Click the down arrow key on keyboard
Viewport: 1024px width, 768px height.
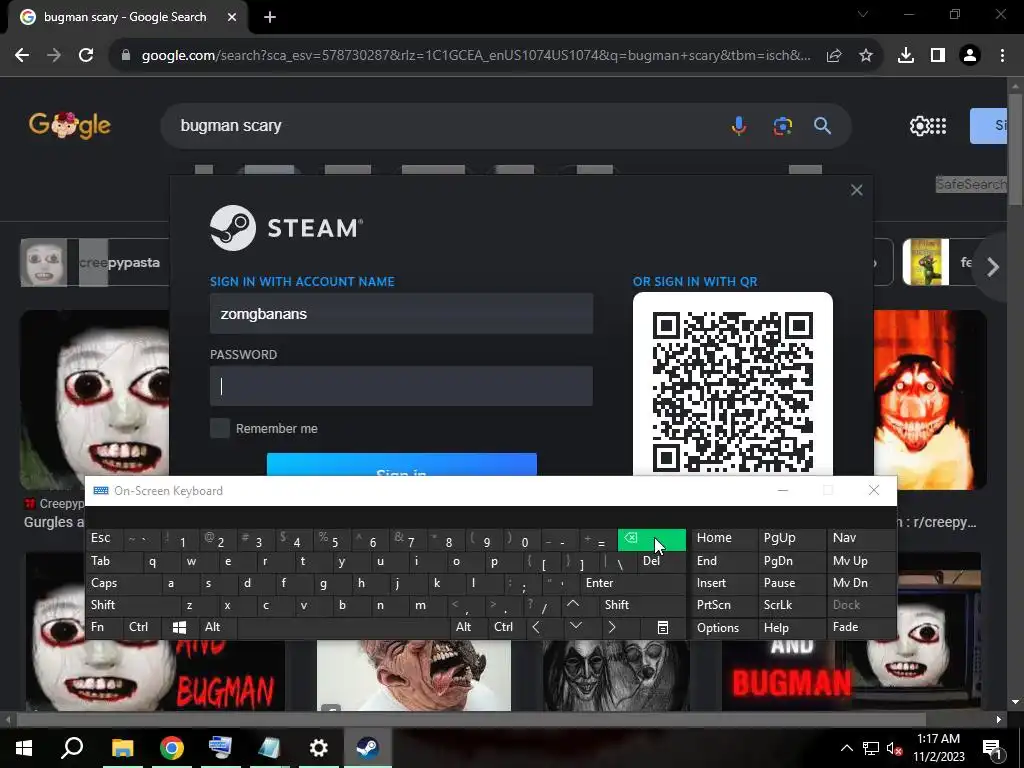(575, 628)
